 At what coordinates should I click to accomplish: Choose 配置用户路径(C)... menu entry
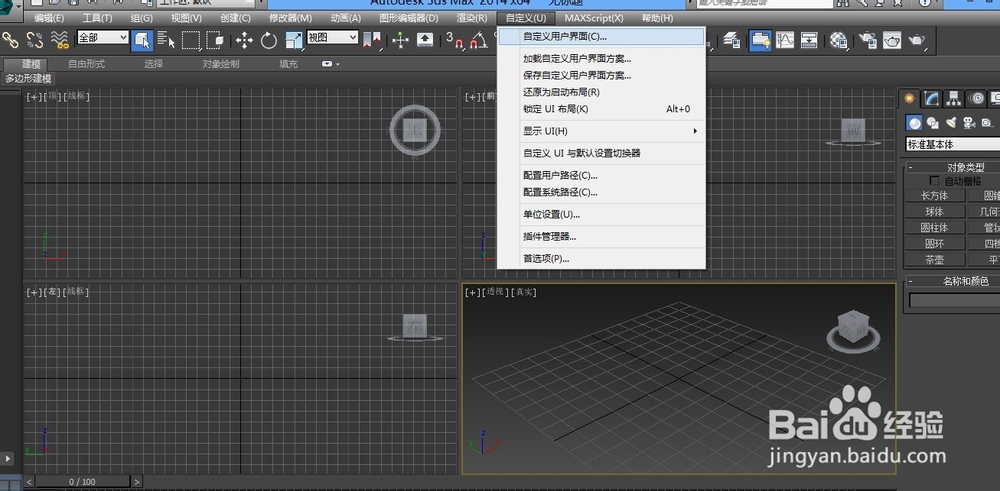click(601, 175)
